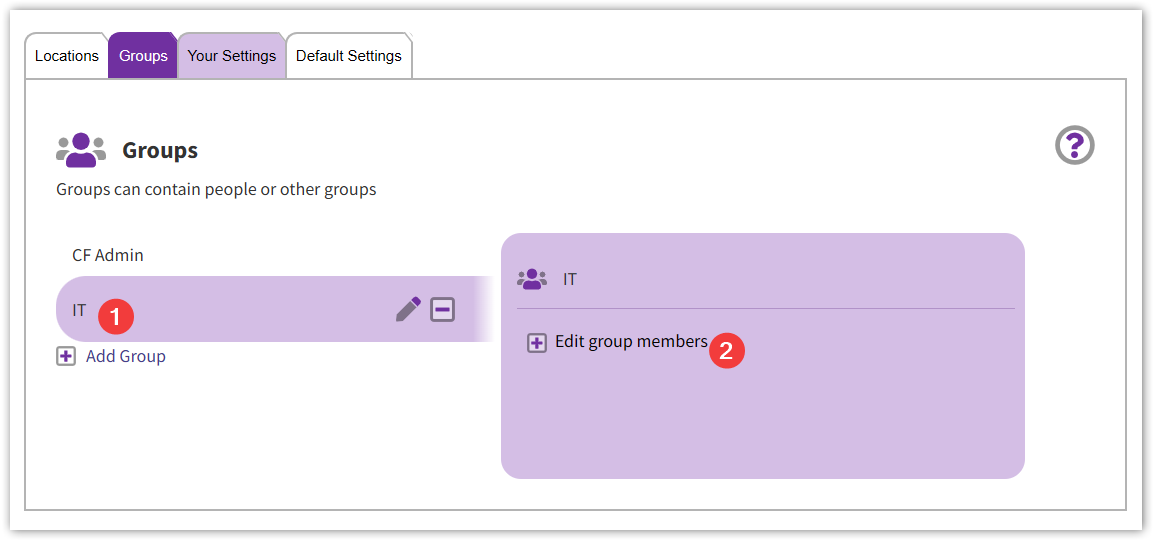Click the Groups heading text
1153x540 pixels.
tap(160, 150)
